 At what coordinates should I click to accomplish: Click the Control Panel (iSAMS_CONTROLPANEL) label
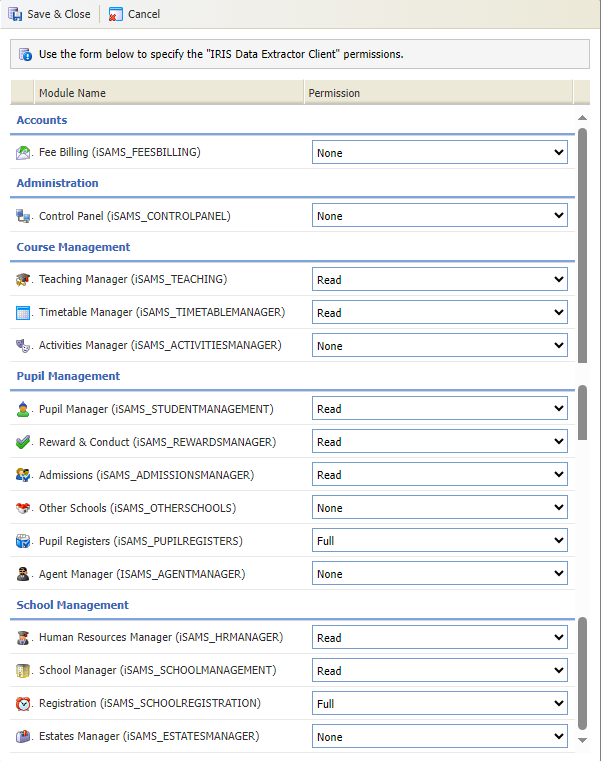(x=134, y=216)
